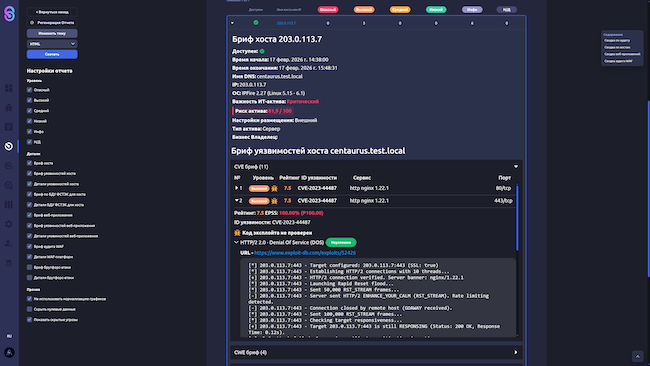Screen dimensions: 650x366
Task: Click the teal 'Низкий' severity badge header
Action: (436, 10)
